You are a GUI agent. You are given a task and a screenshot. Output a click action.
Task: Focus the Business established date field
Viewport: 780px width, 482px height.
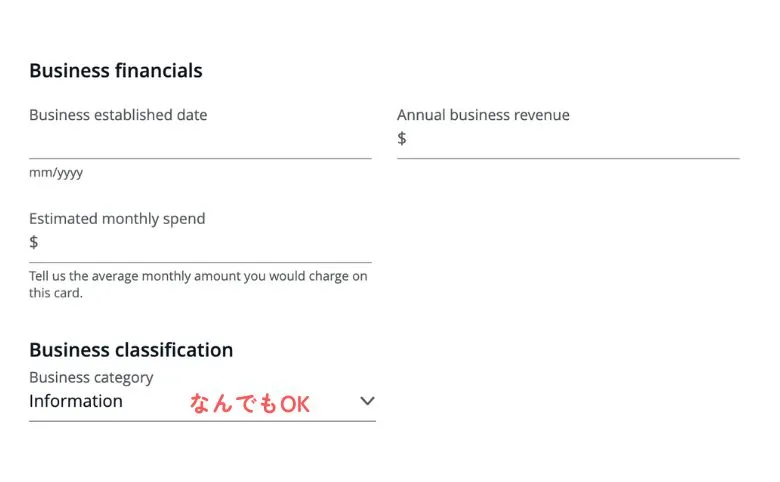tap(200, 141)
